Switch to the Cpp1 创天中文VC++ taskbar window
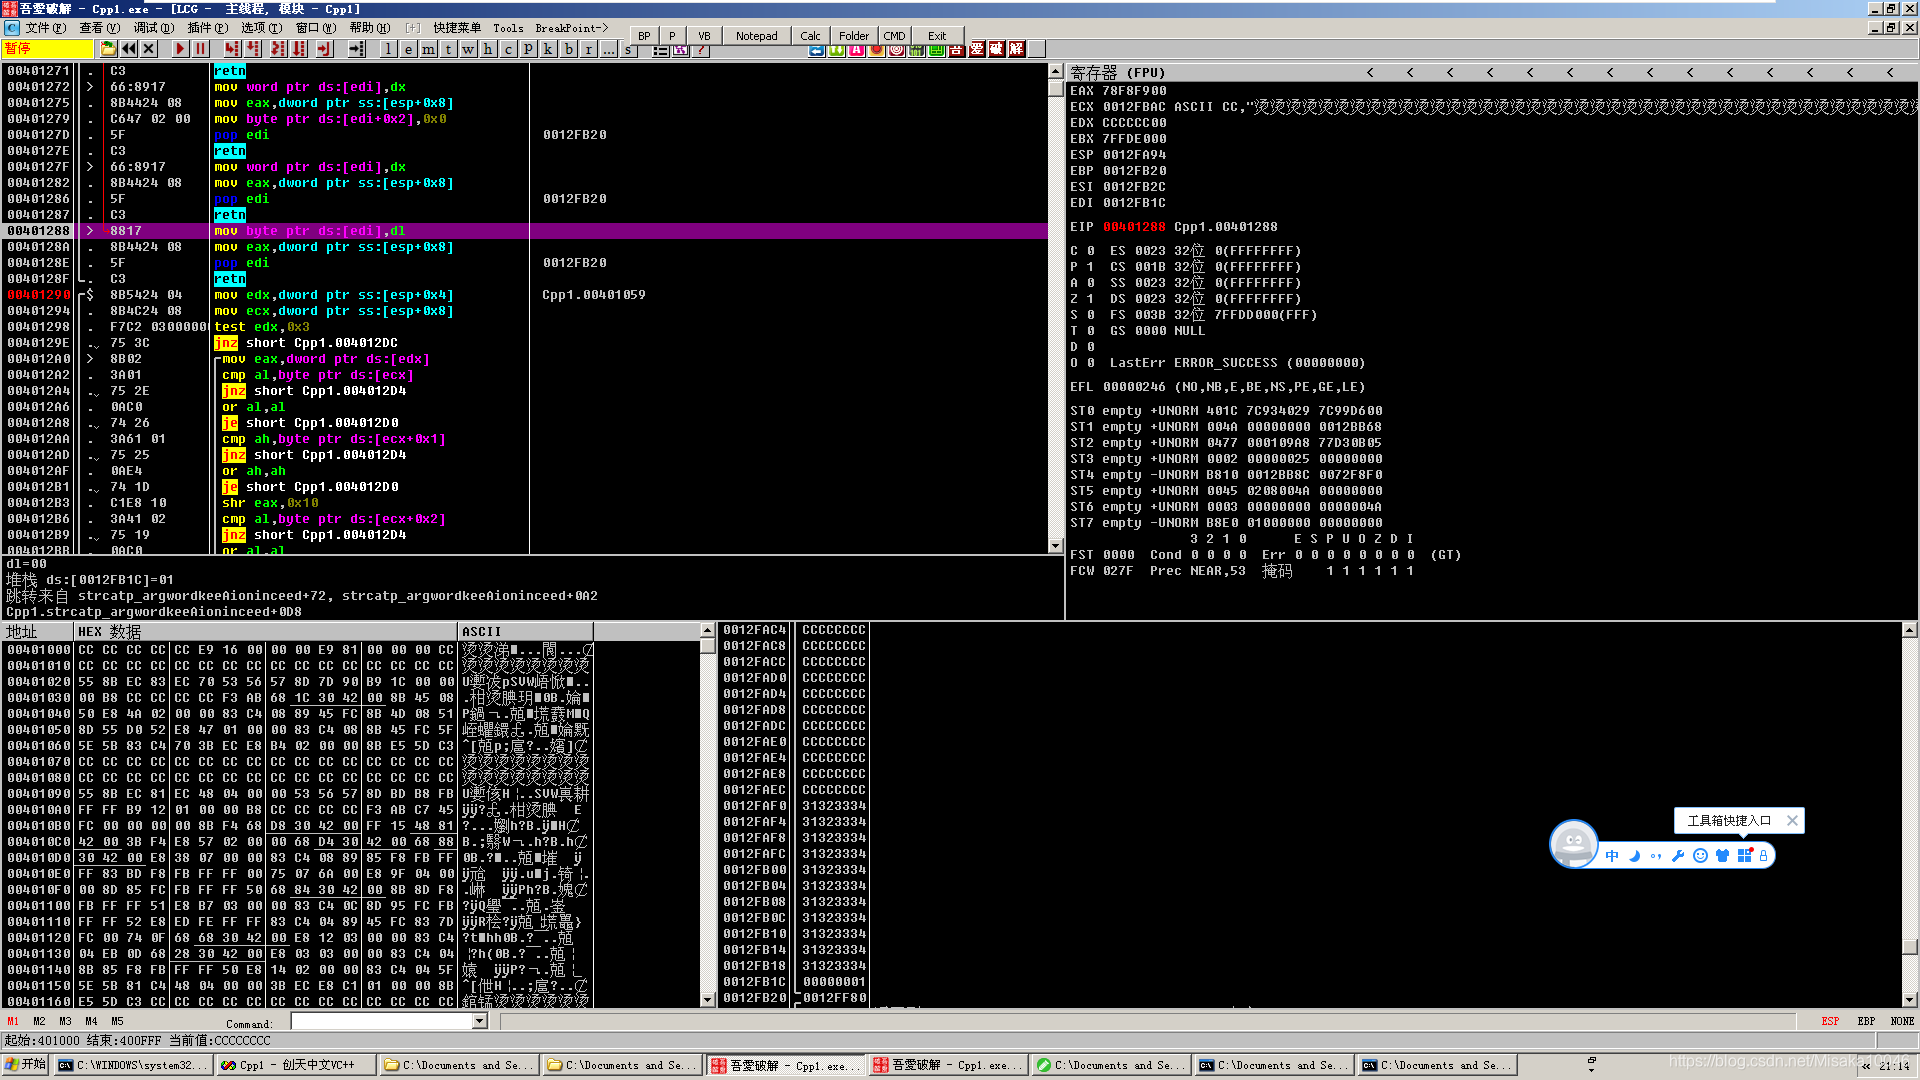Screen dimensions: 1920x1080 [x=296, y=1065]
